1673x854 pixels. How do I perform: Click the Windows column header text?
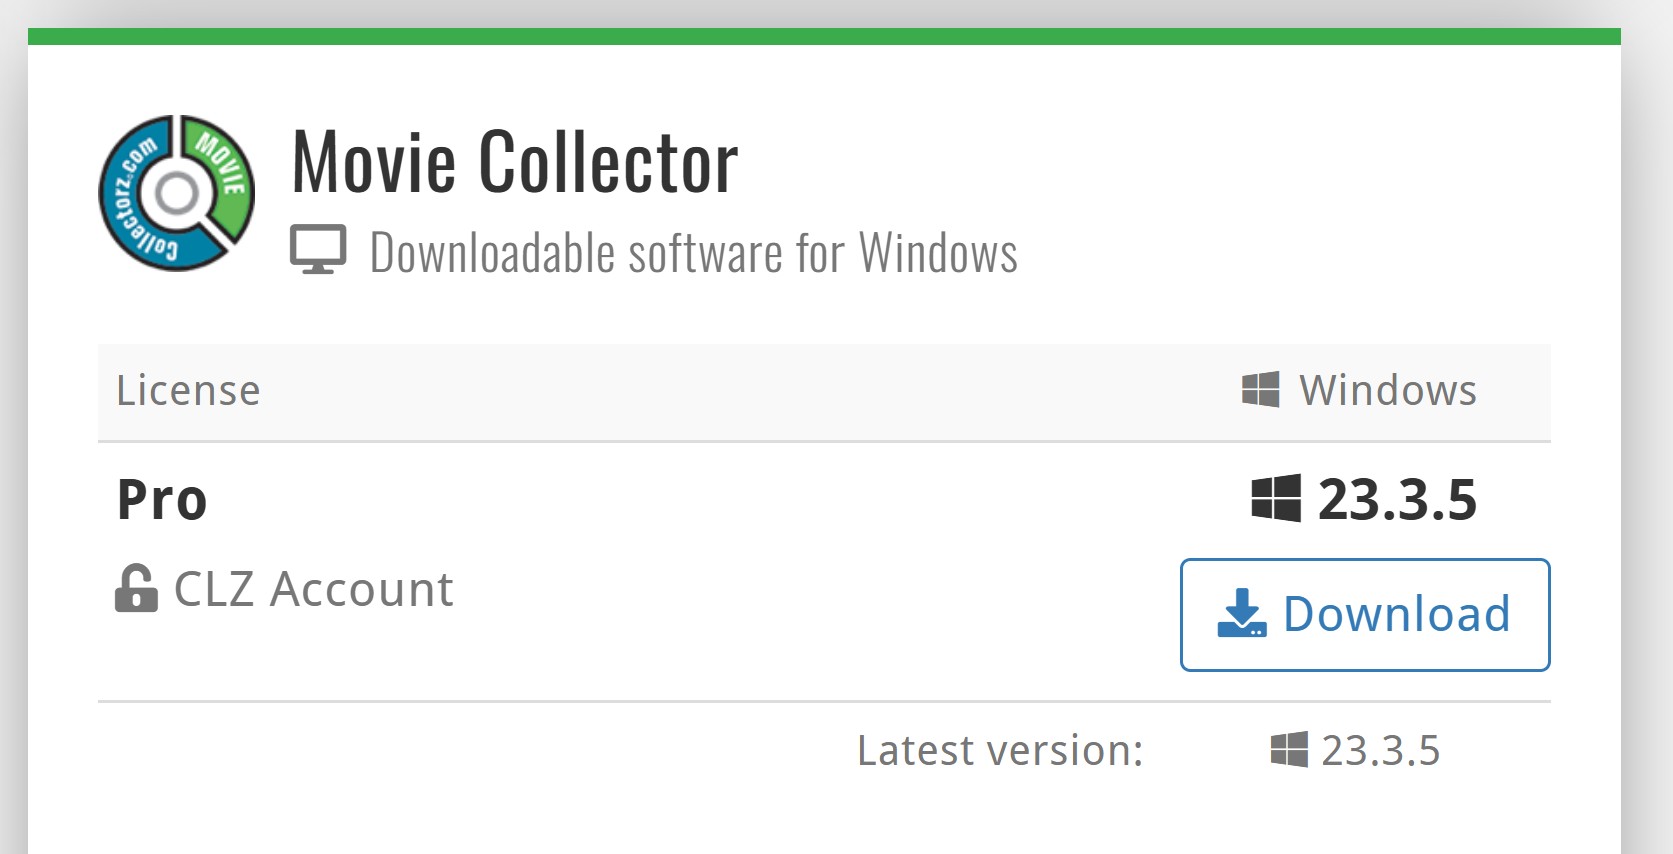(x=1387, y=390)
